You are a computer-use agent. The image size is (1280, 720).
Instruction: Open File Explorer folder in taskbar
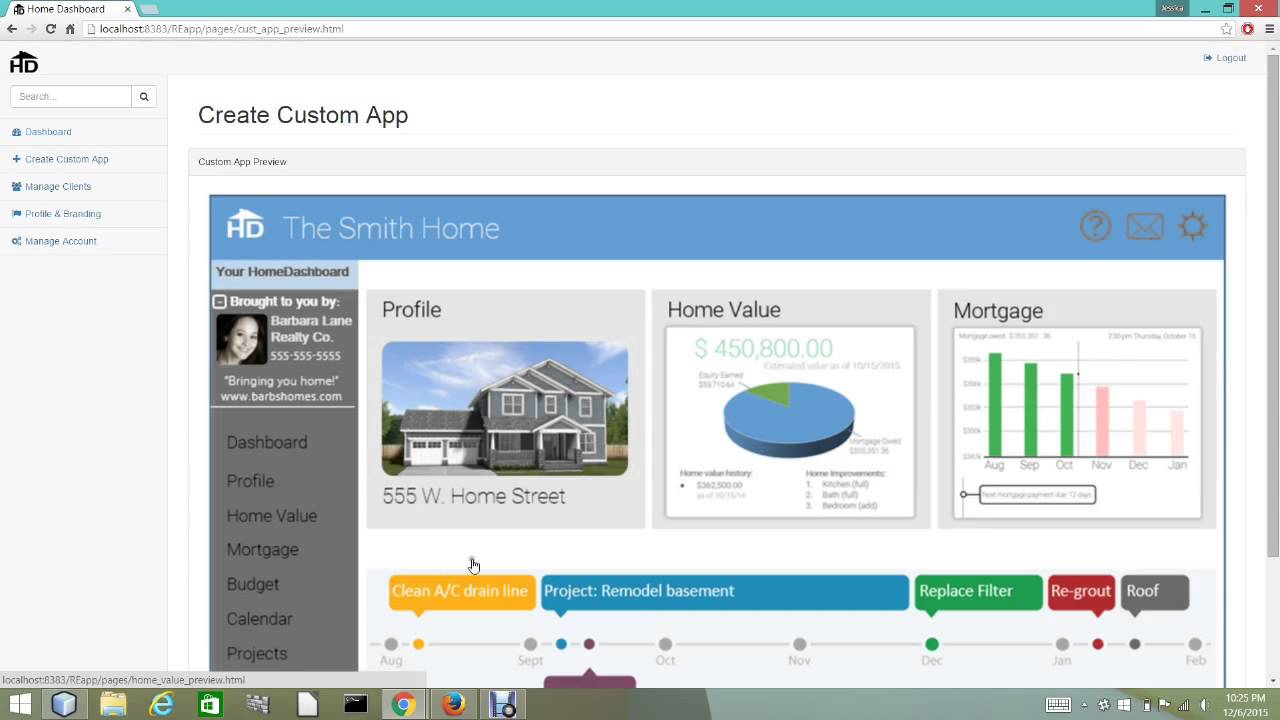click(112, 705)
